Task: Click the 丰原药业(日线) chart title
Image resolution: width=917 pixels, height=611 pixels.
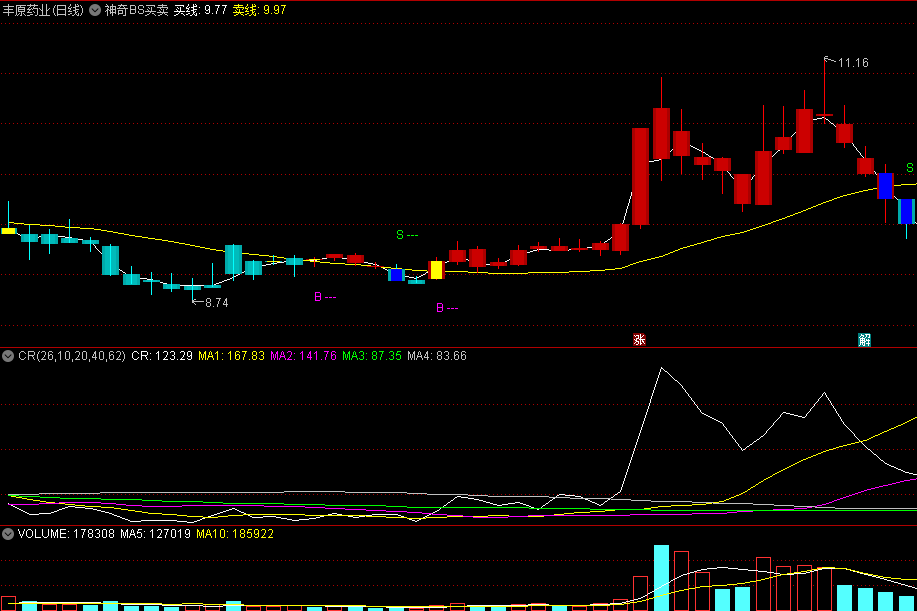Action: pyautogui.click(x=43, y=10)
